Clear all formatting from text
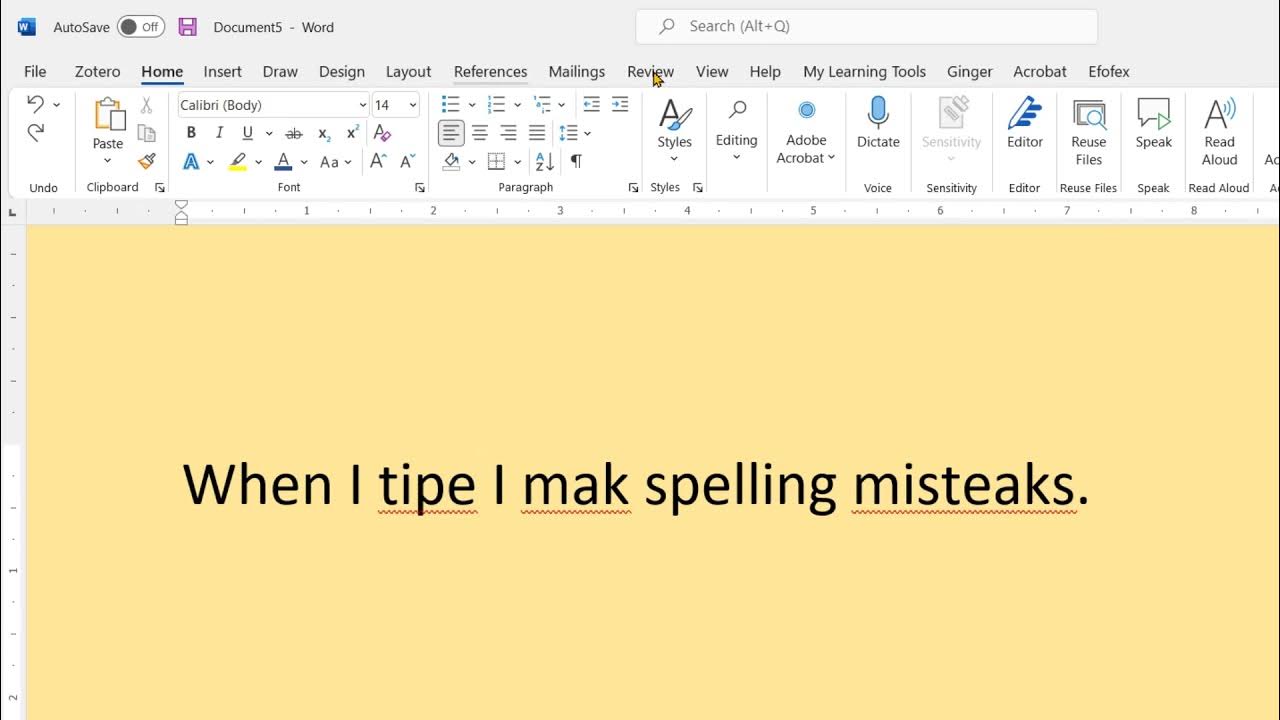The width and height of the screenshot is (1280, 720). (381, 133)
